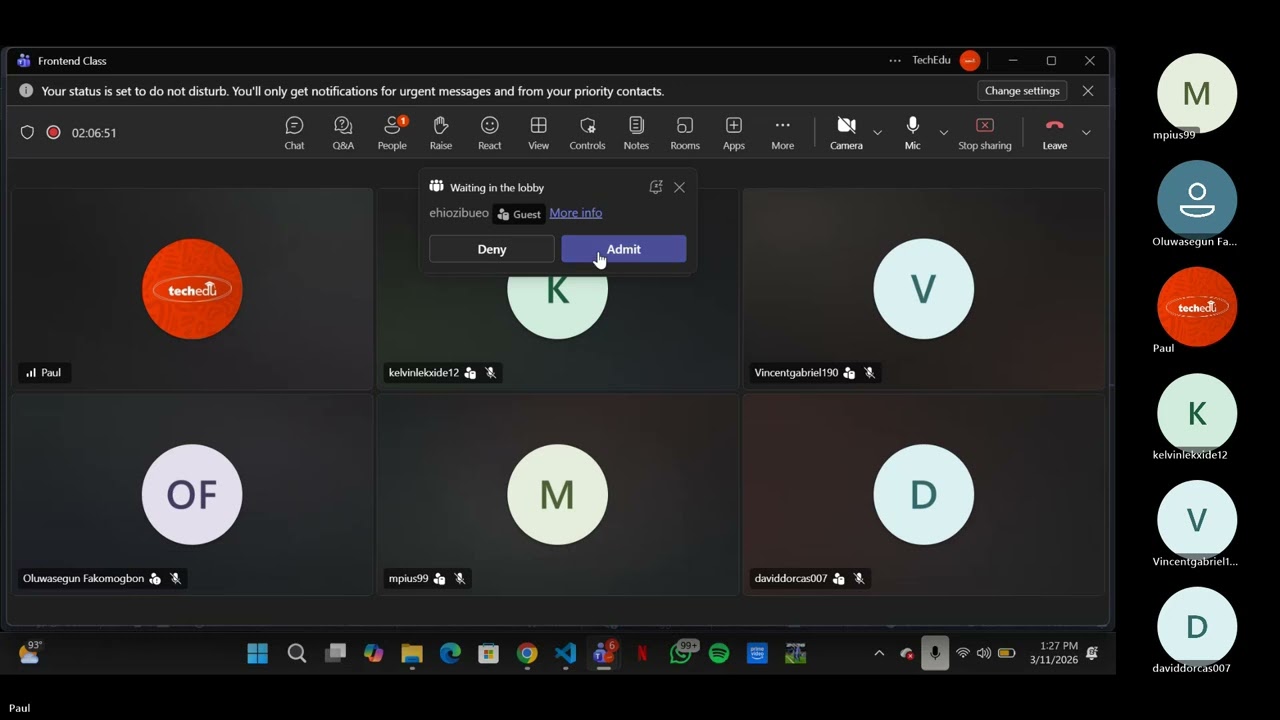Open the Apps panel
The width and height of the screenshot is (1280, 720).
tap(734, 133)
